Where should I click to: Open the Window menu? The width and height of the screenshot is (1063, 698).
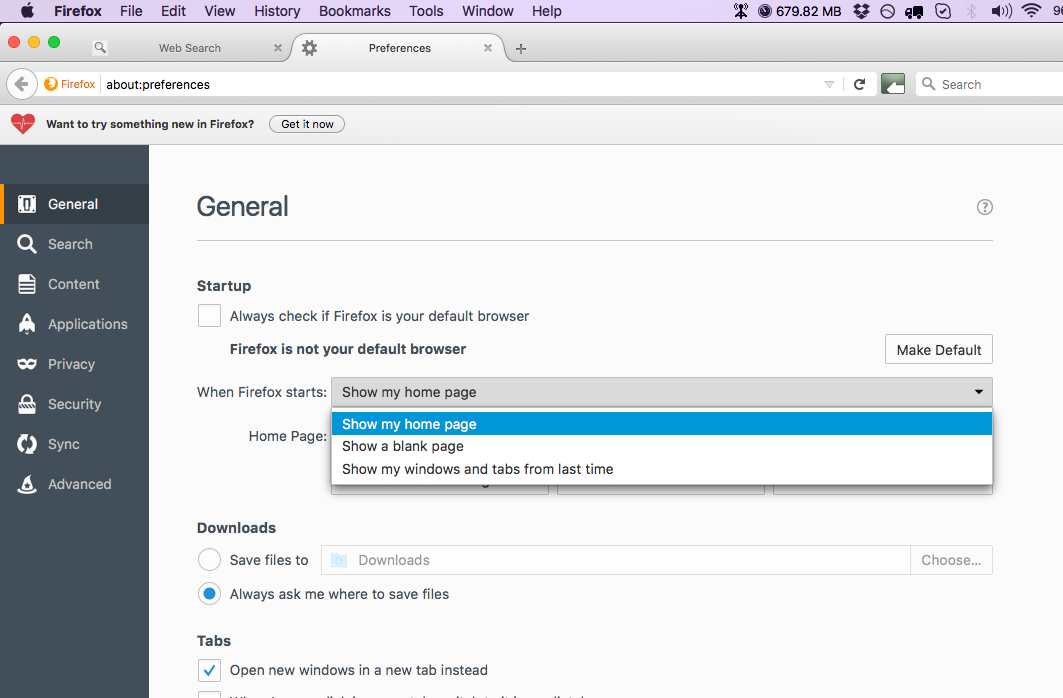(487, 11)
